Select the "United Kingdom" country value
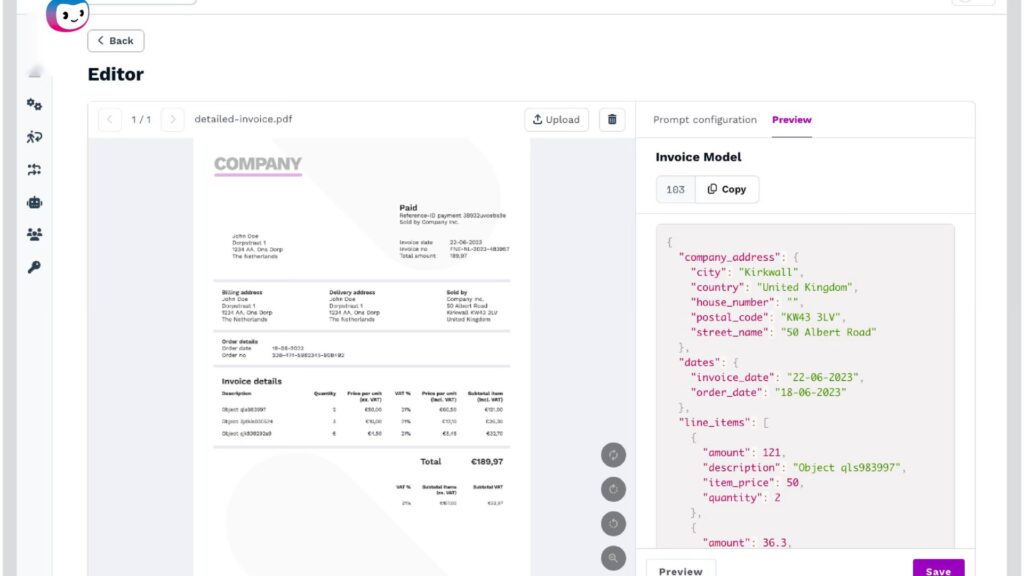 pyautogui.click(x=805, y=287)
